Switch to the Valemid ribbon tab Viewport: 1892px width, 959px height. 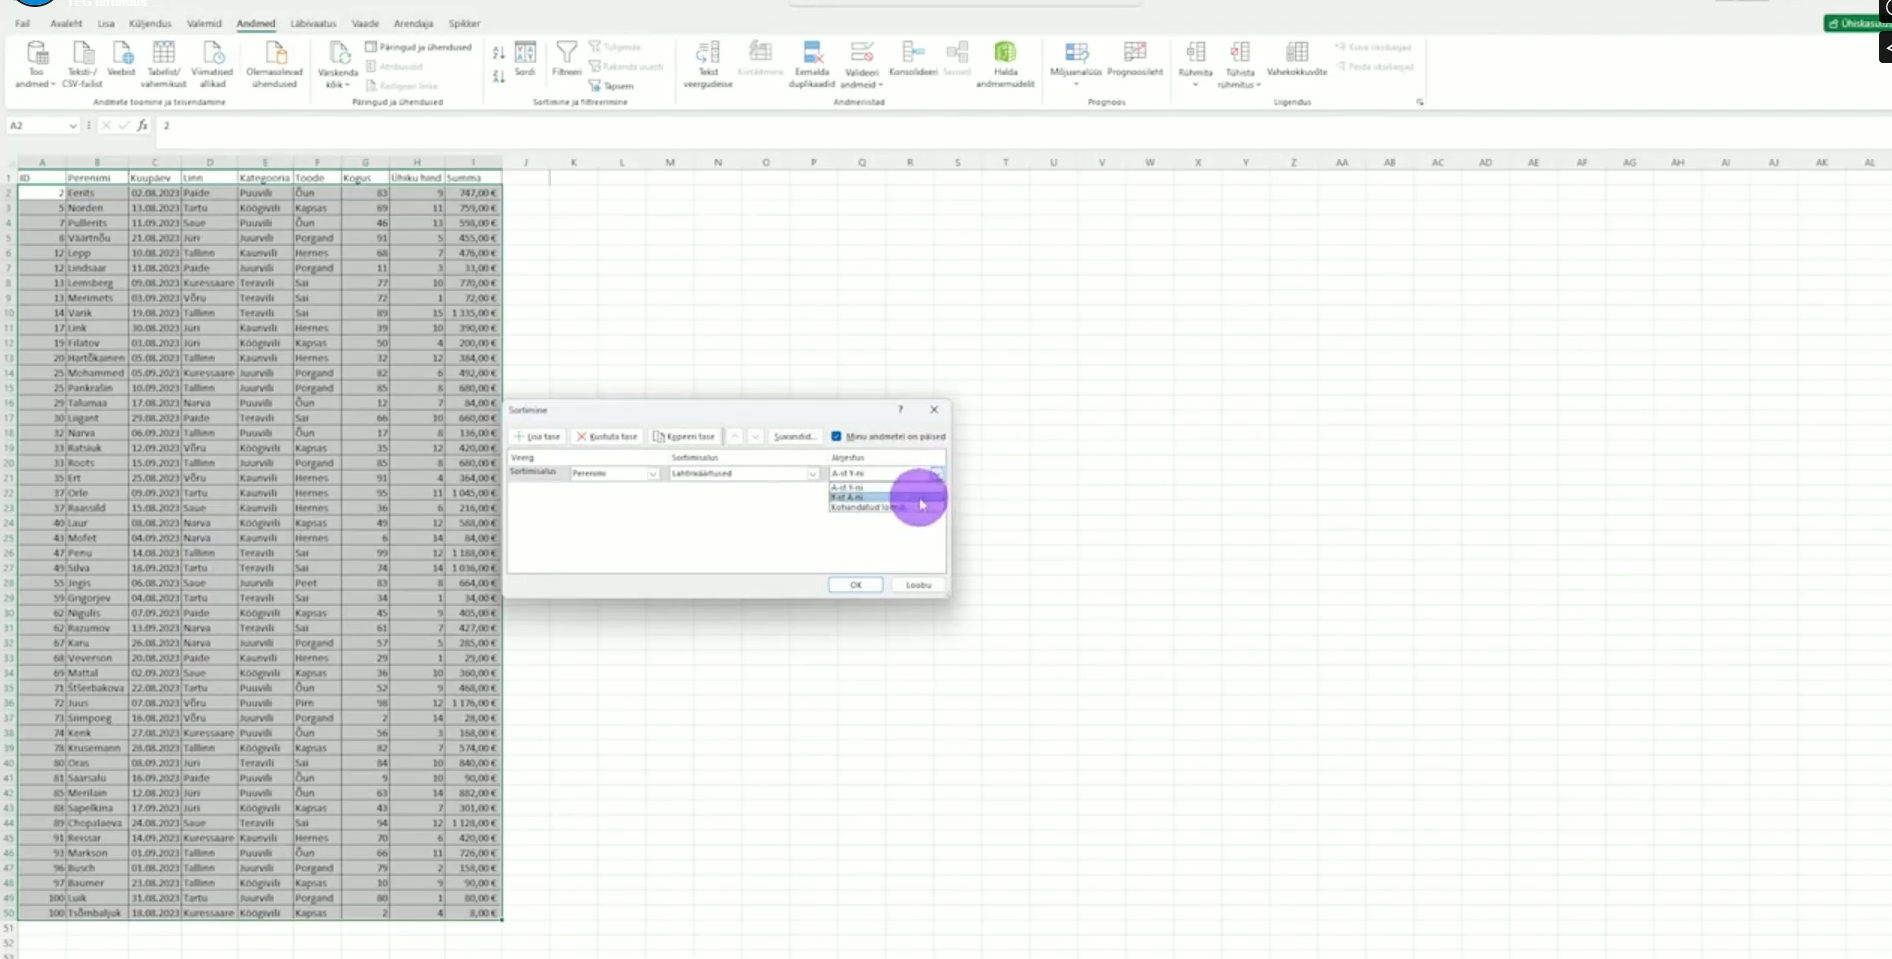[x=204, y=23]
